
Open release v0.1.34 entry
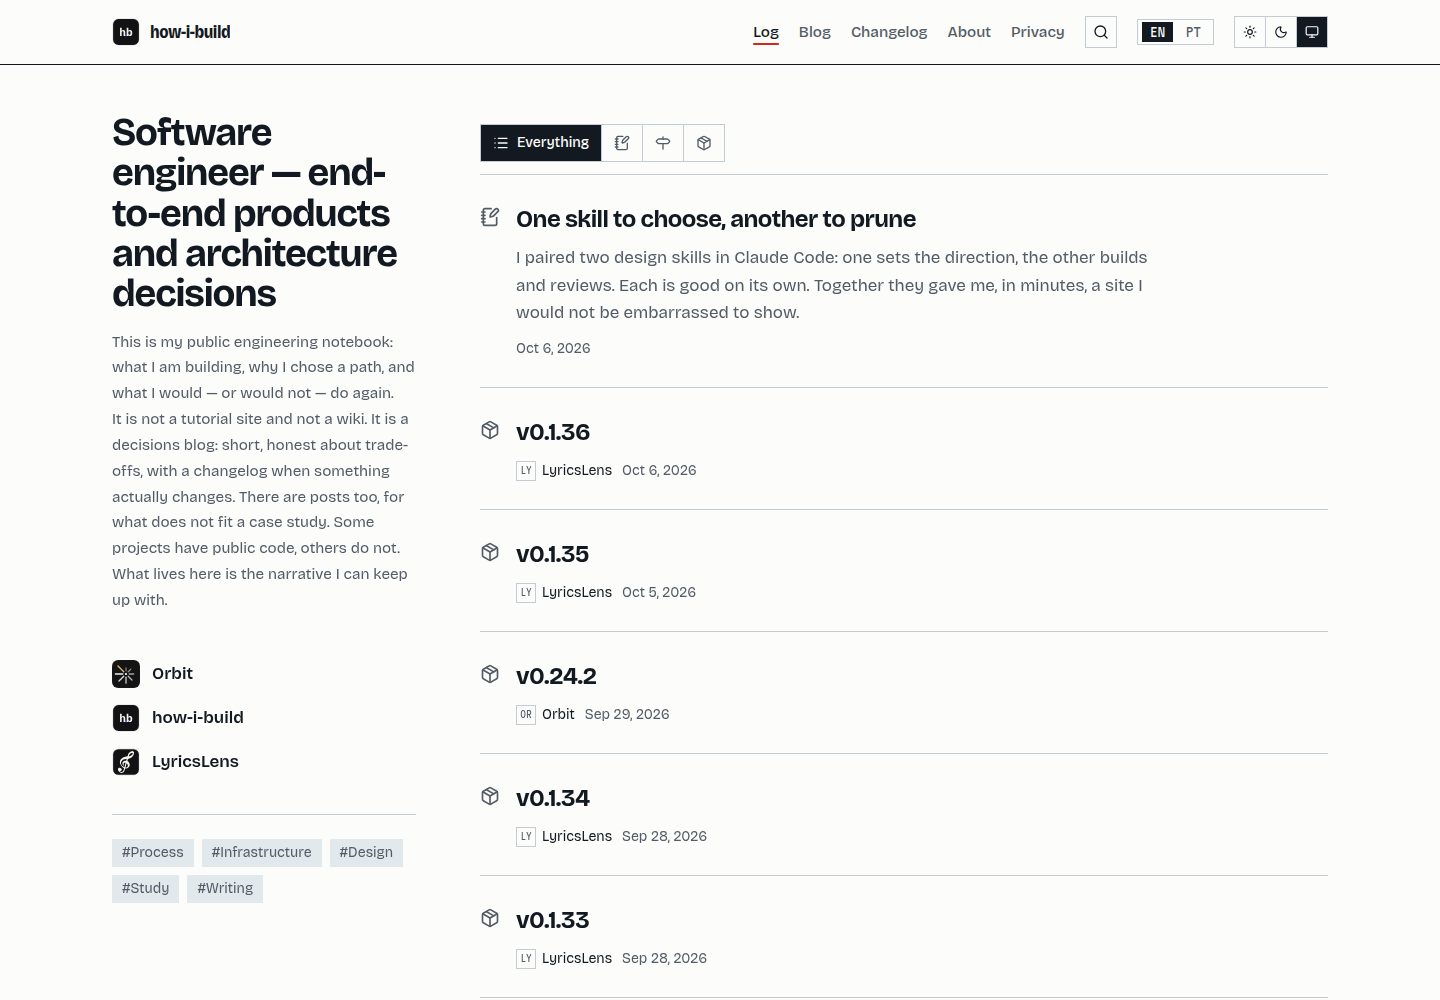553,798
